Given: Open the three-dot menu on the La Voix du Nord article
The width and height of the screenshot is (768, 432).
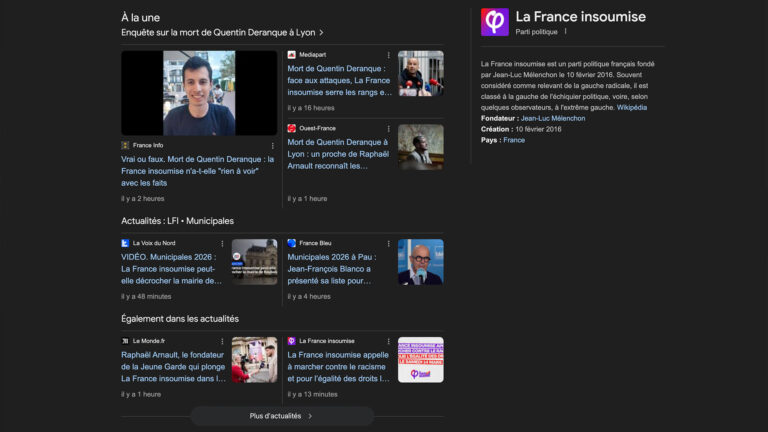Looking at the screenshot, I should click(223, 243).
